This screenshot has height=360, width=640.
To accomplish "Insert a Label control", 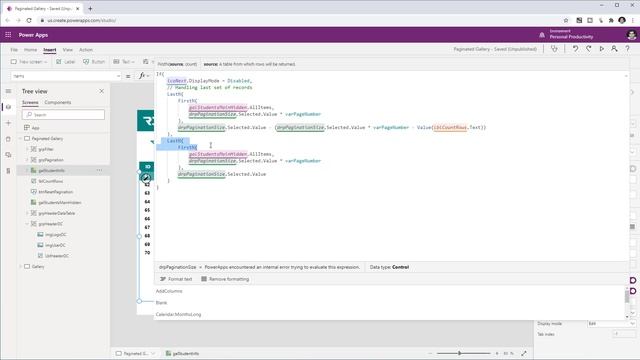I will point(66,62).
